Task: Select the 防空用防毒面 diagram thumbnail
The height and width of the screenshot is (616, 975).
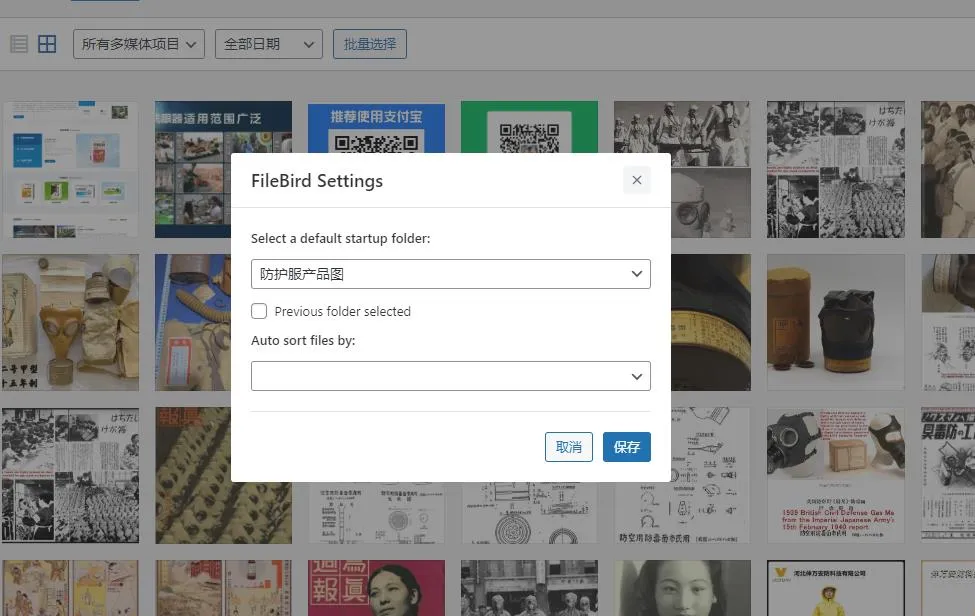Action: (682, 476)
